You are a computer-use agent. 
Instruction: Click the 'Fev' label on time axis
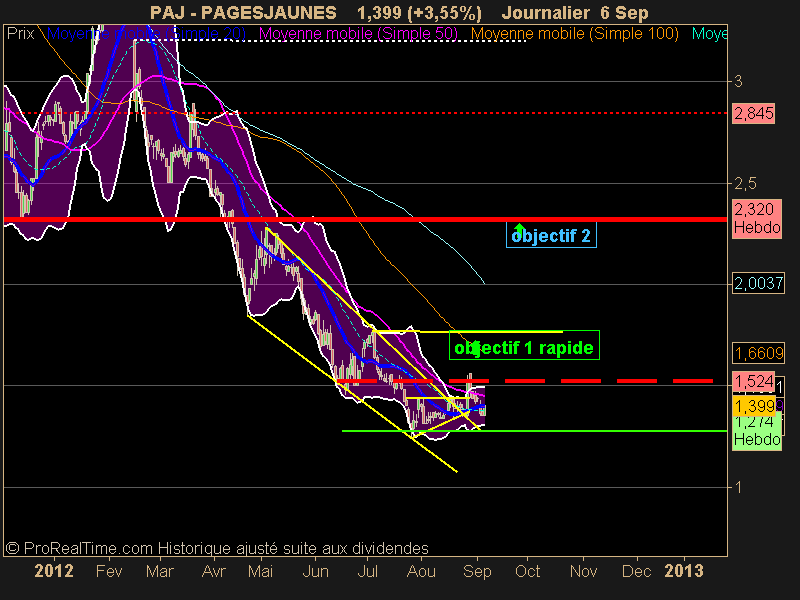109,571
